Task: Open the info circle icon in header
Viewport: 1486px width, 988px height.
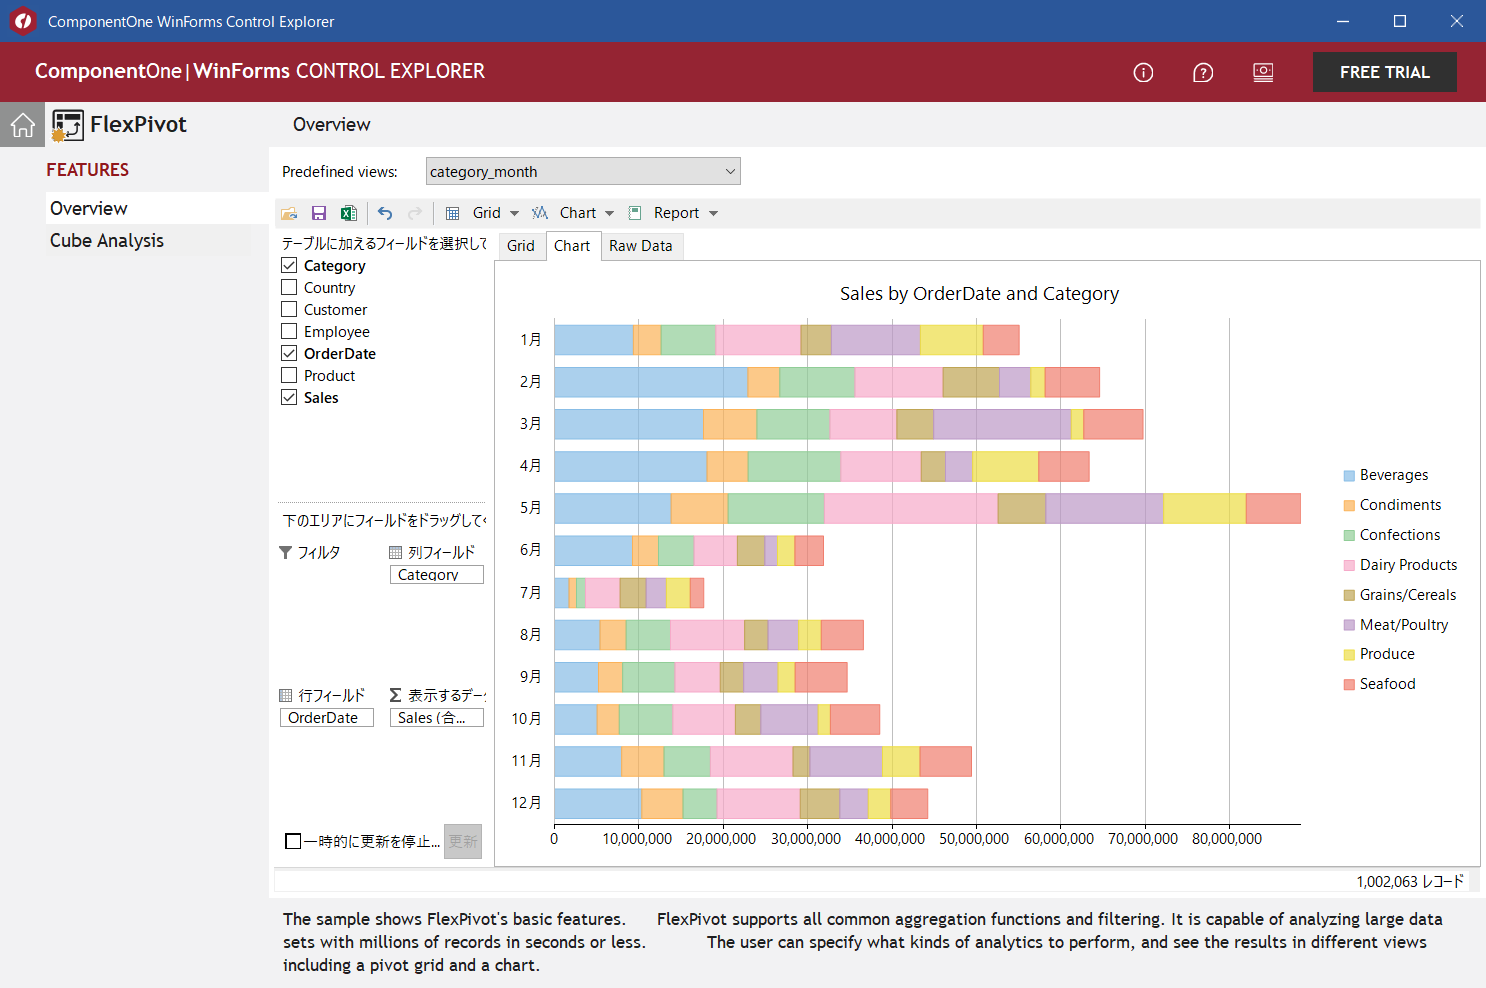Action: coord(1143,72)
